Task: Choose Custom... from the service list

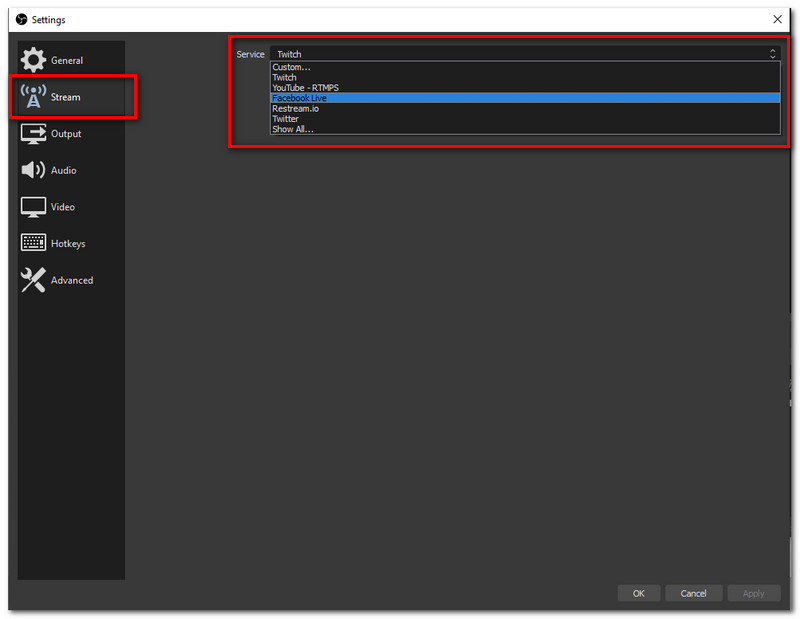Action: [x=525, y=67]
